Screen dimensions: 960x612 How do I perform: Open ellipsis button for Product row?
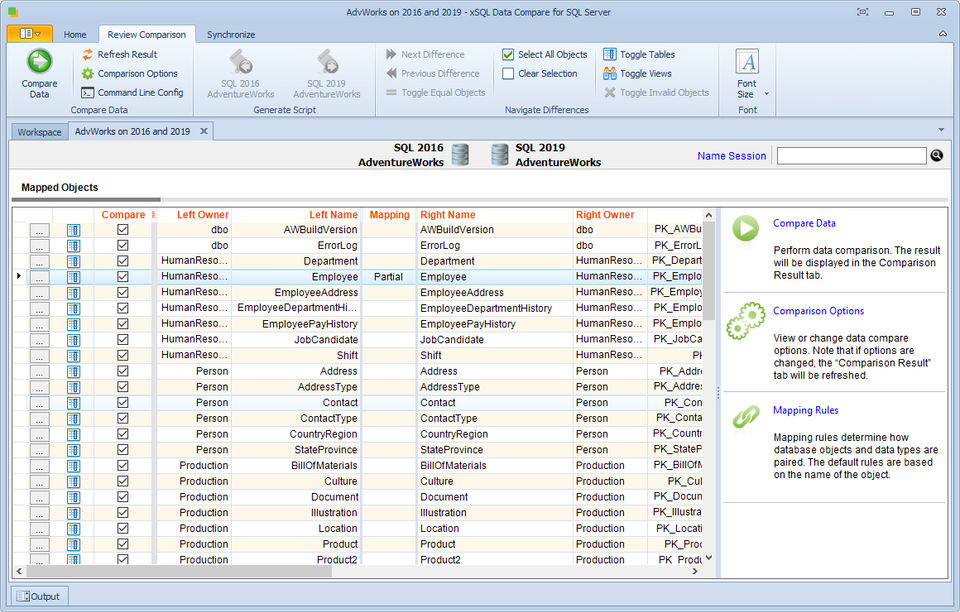point(40,545)
